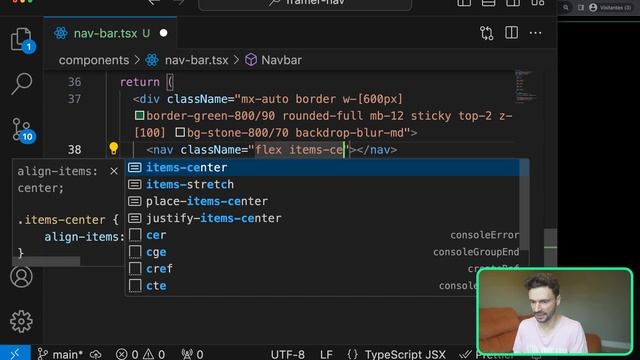Click the sync changes cloud icon
This screenshot has width=640, height=360.
coord(96,354)
